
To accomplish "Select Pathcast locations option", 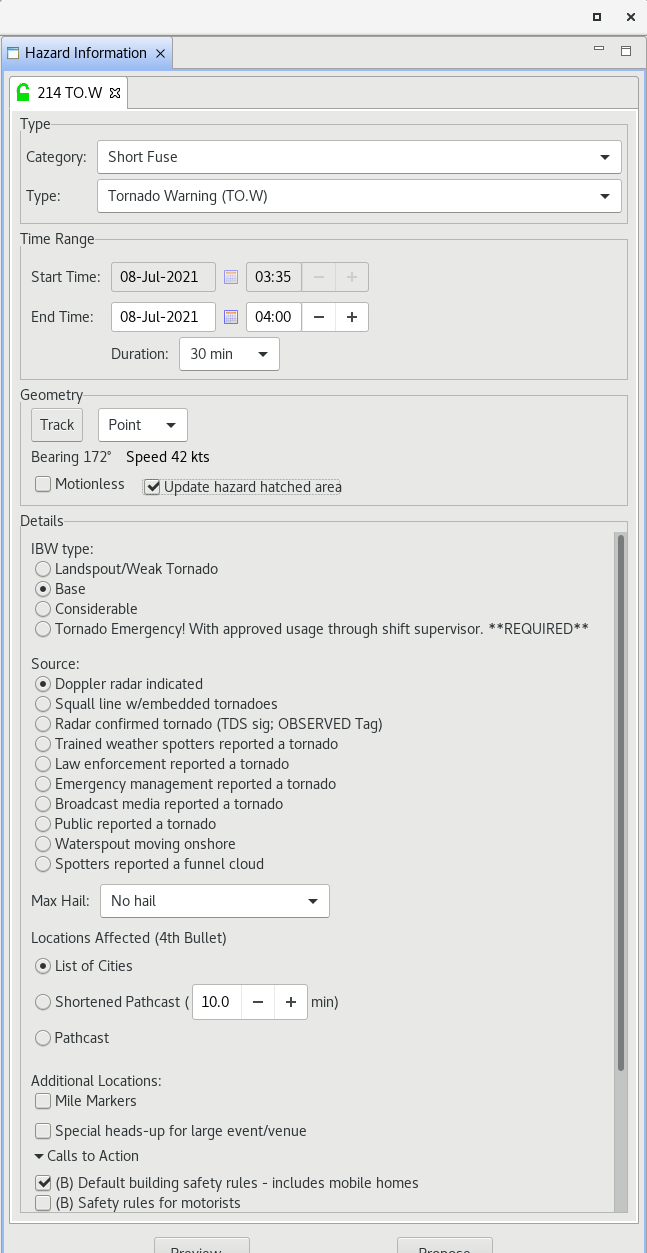I will pos(43,1038).
